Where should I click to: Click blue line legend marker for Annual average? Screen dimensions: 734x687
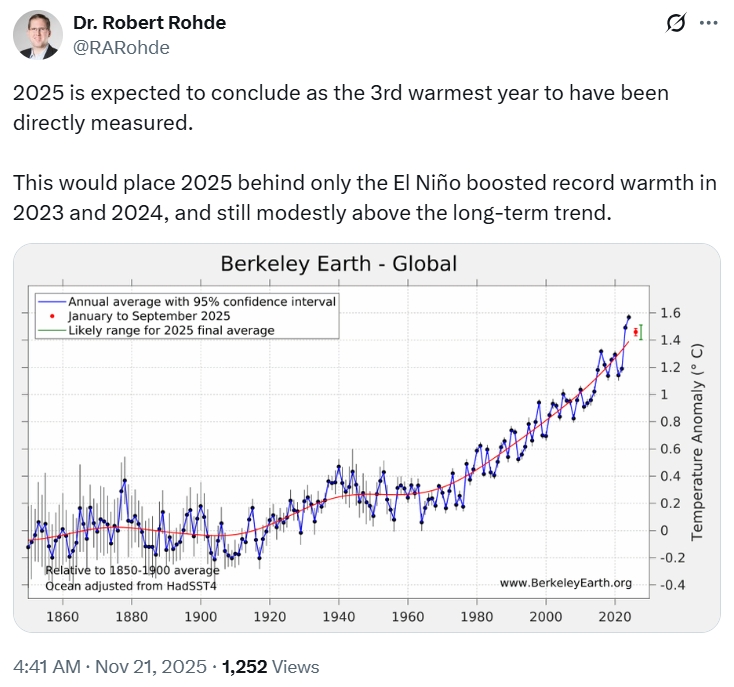[48, 300]
